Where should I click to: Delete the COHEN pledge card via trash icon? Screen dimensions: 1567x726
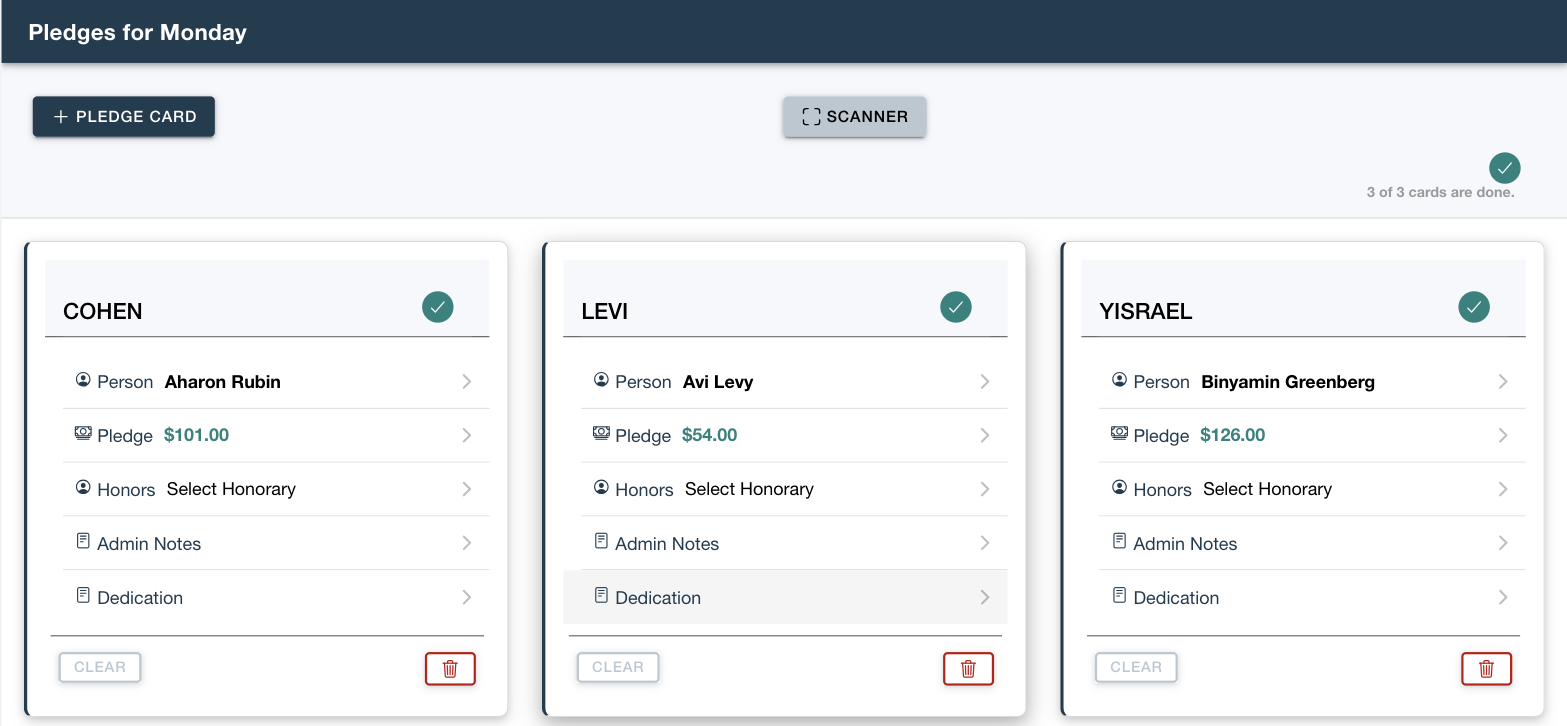(450, 669)
